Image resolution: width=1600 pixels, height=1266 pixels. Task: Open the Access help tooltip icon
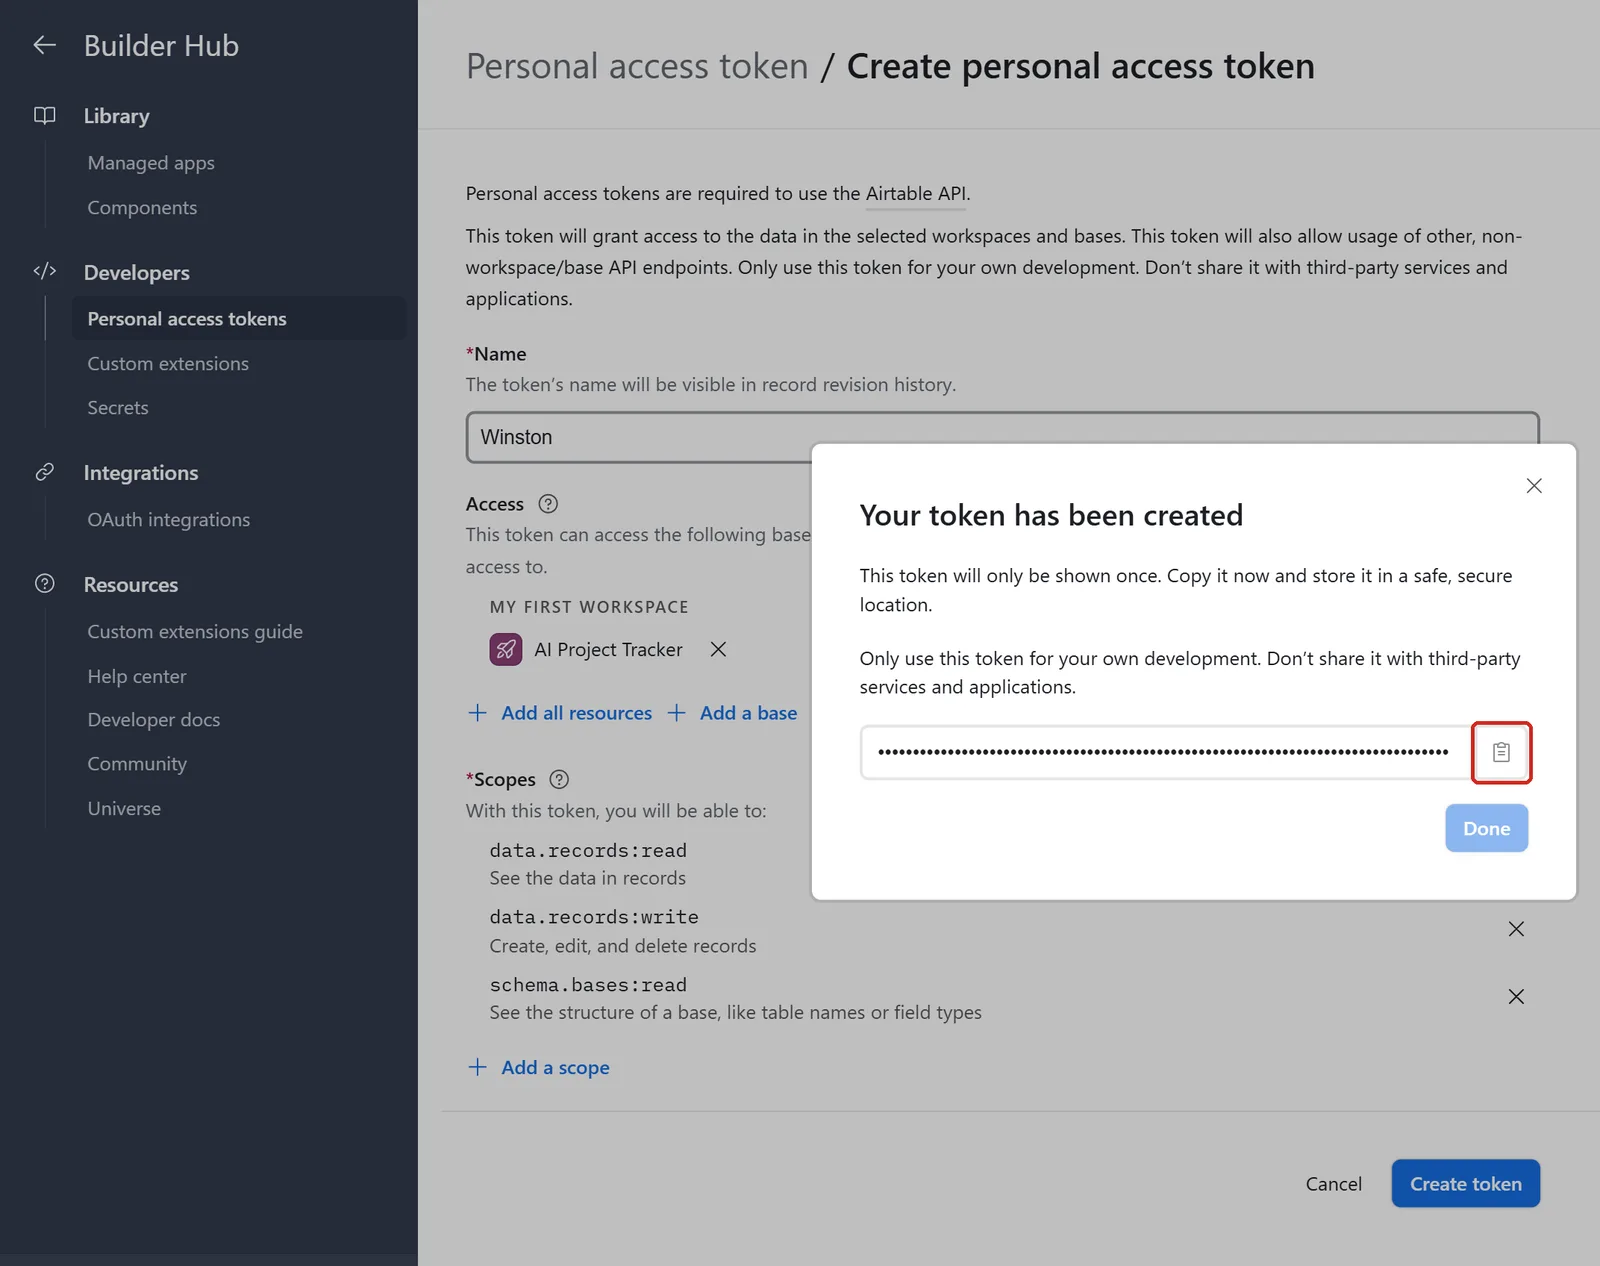(x=548, y=504)
